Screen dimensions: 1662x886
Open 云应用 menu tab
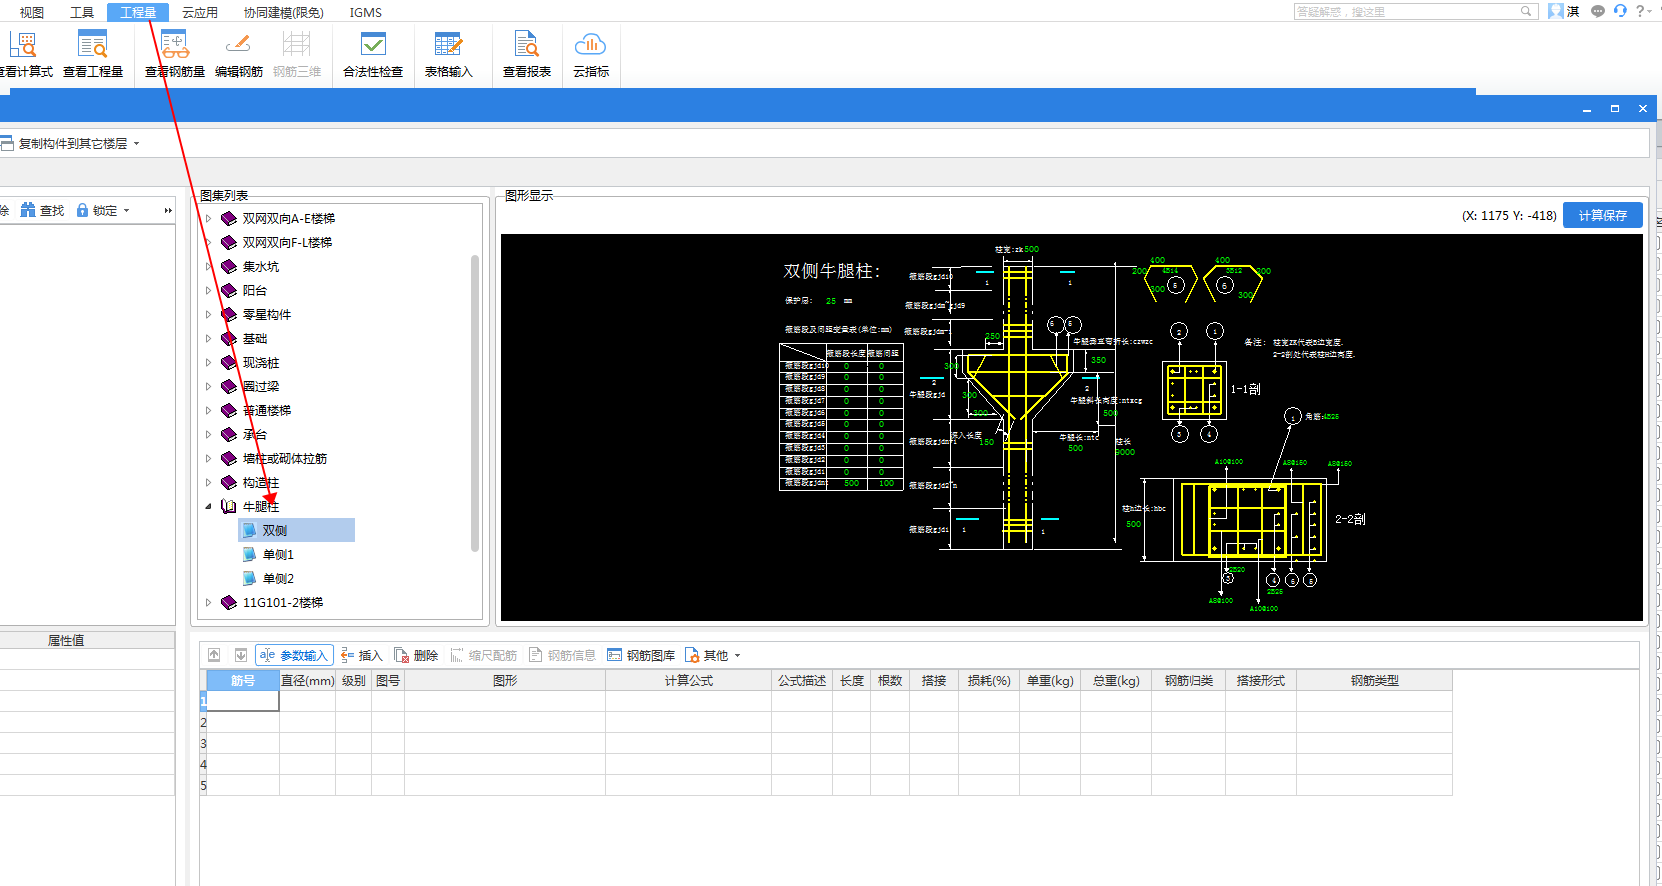(200, 12)
